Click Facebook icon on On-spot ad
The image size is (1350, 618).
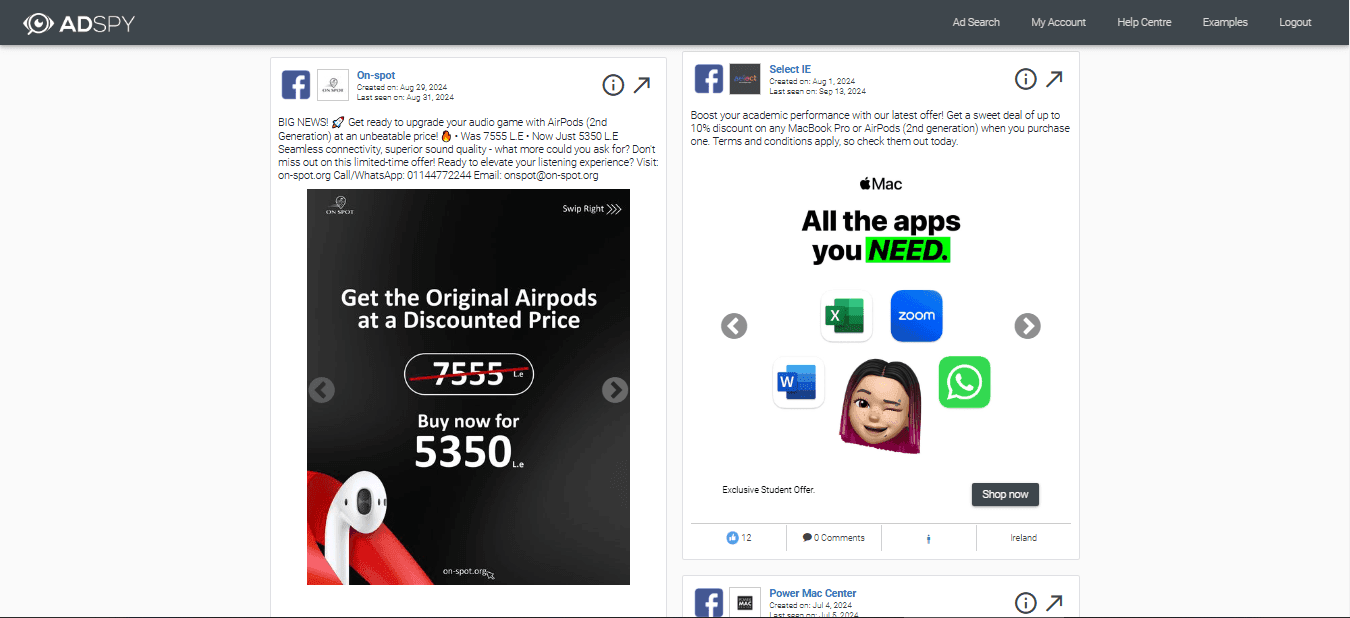click(296, 85)
